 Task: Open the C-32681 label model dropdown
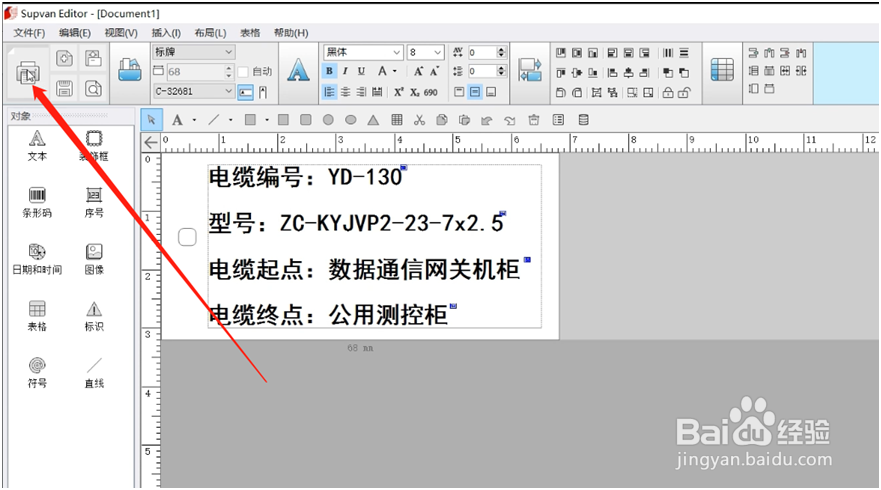[194, 91]
